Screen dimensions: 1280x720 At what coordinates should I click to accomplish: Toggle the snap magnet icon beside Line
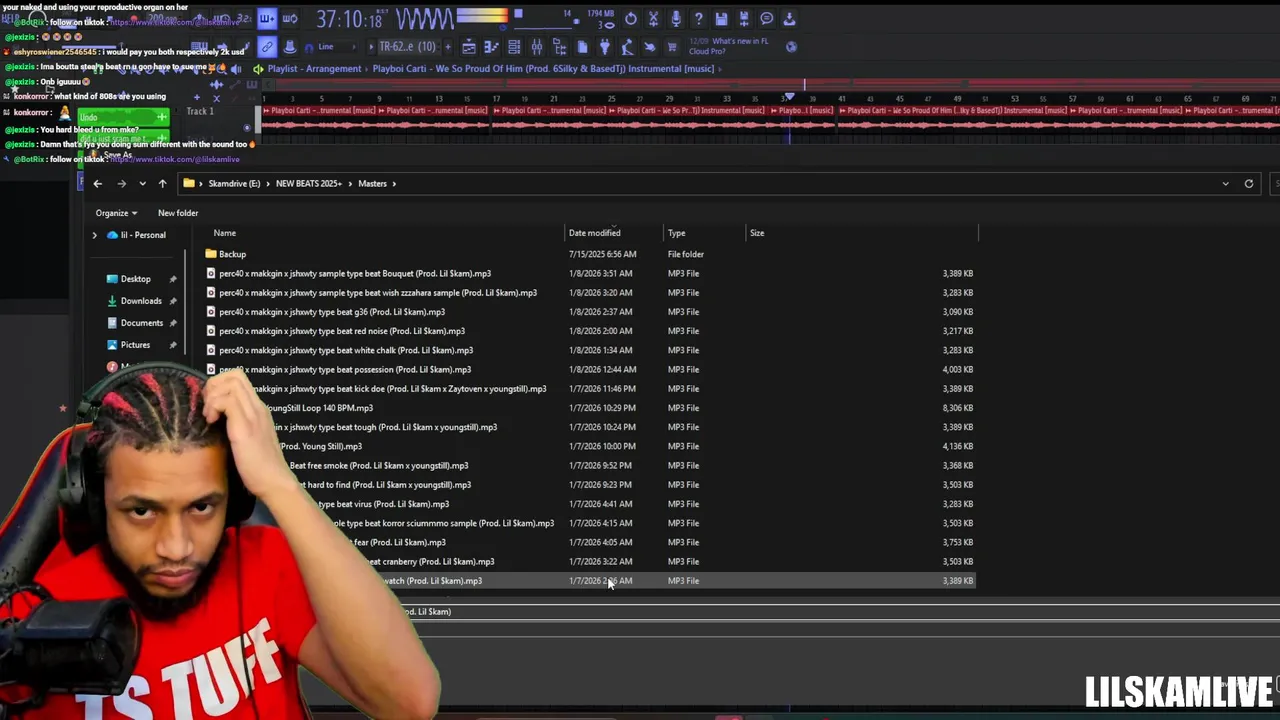coord(309,47)
